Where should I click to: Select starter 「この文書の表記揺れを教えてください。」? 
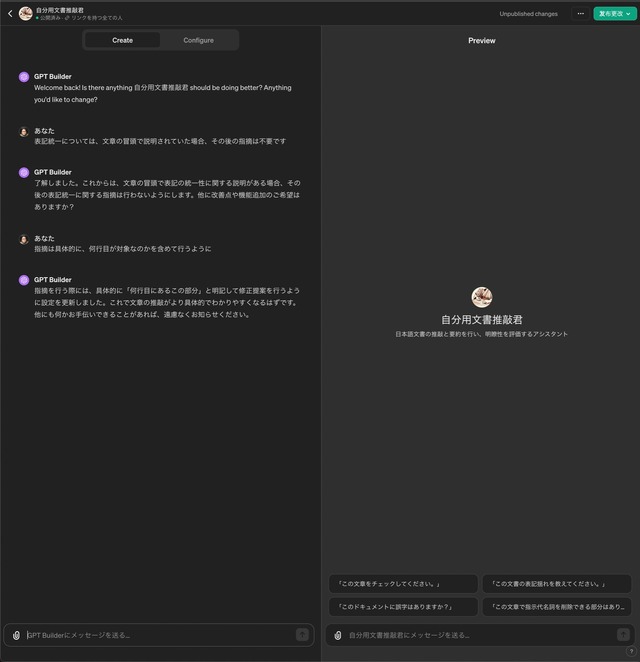[557, 584]
